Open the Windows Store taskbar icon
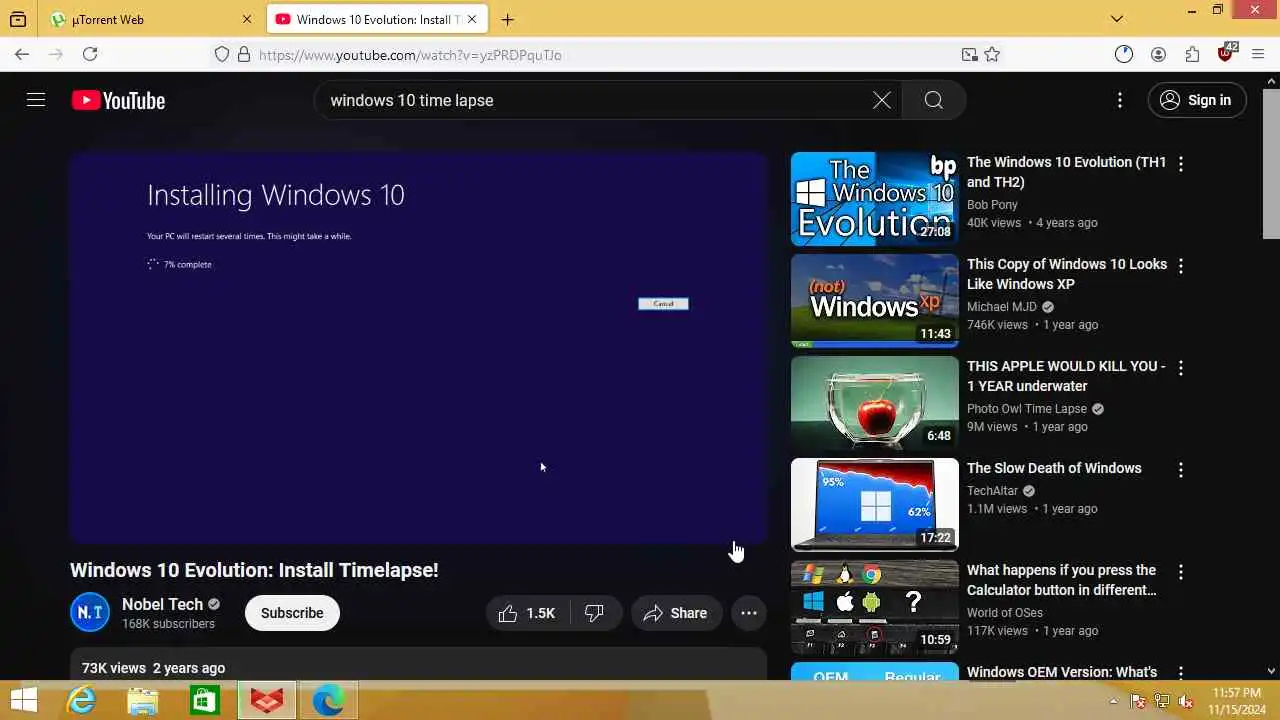 (x=205, y=701)
